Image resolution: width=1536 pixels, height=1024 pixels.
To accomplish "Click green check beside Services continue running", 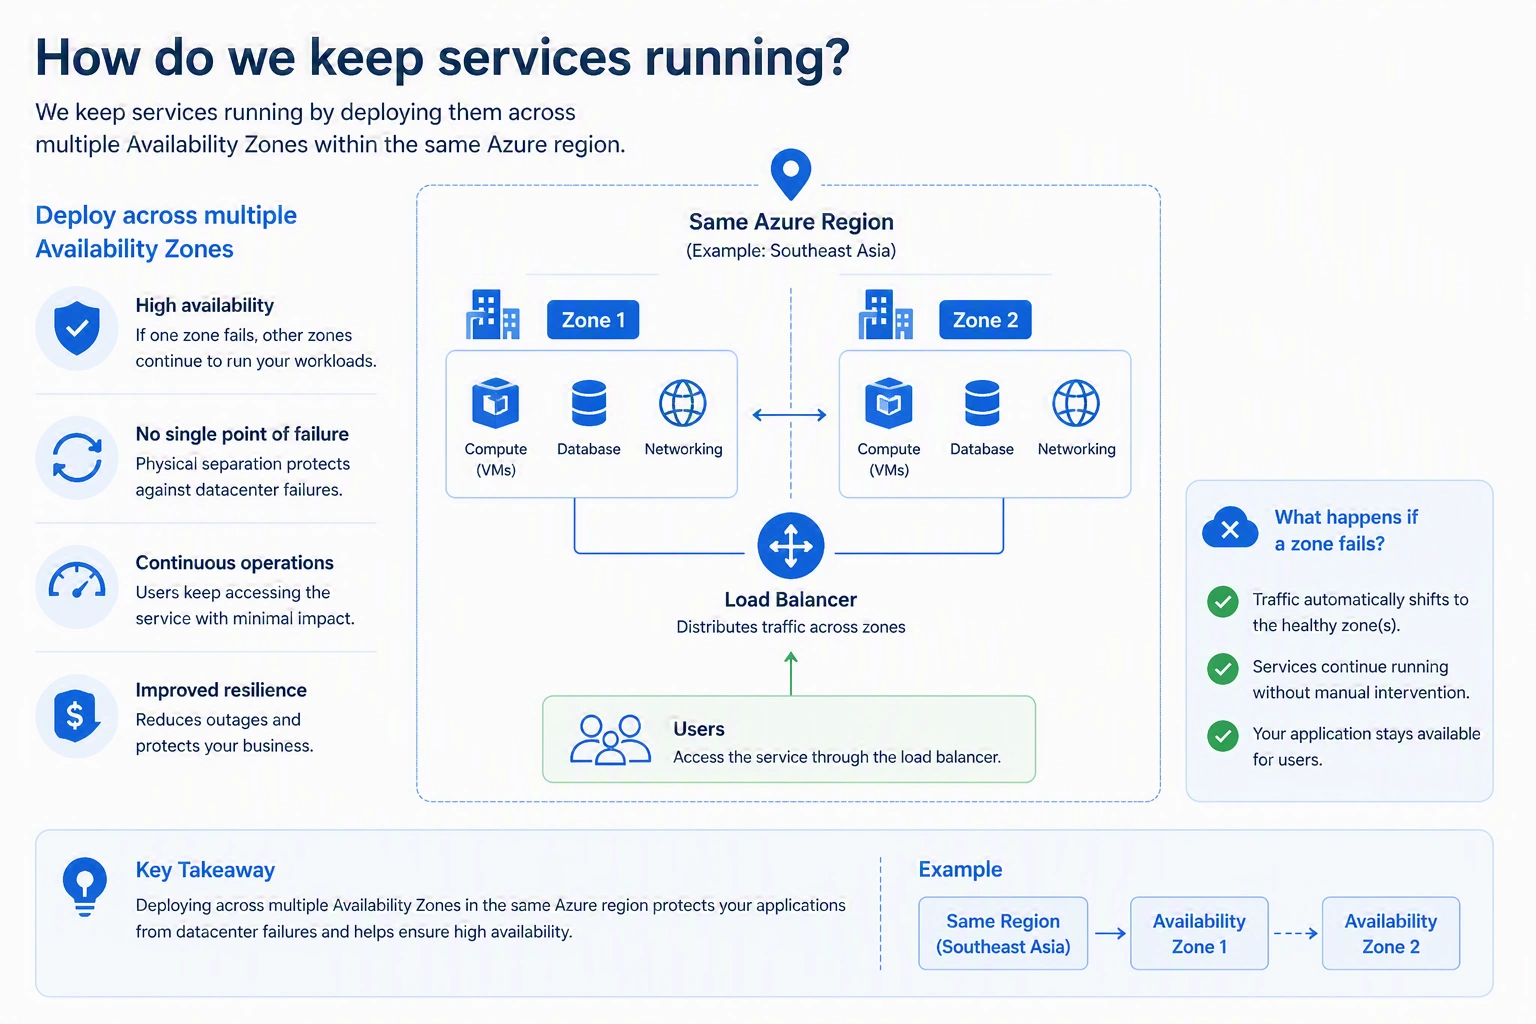I will (x=1222, y=669).
